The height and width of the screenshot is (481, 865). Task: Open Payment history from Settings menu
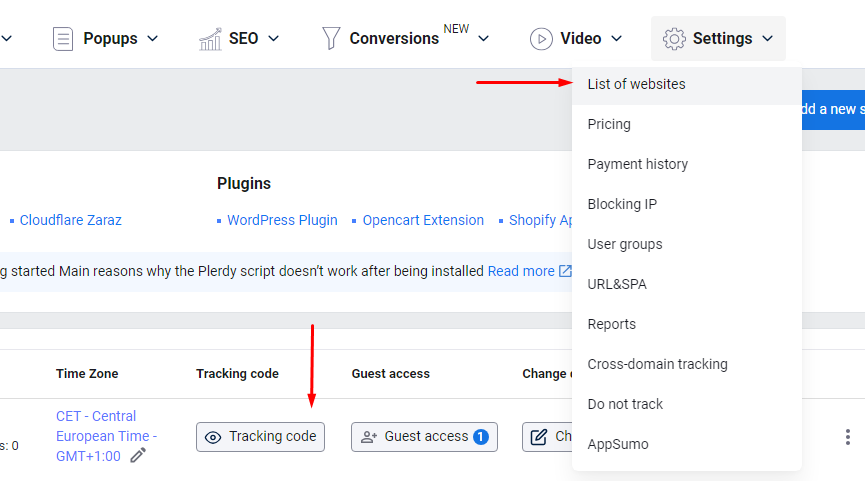point(637,164)
